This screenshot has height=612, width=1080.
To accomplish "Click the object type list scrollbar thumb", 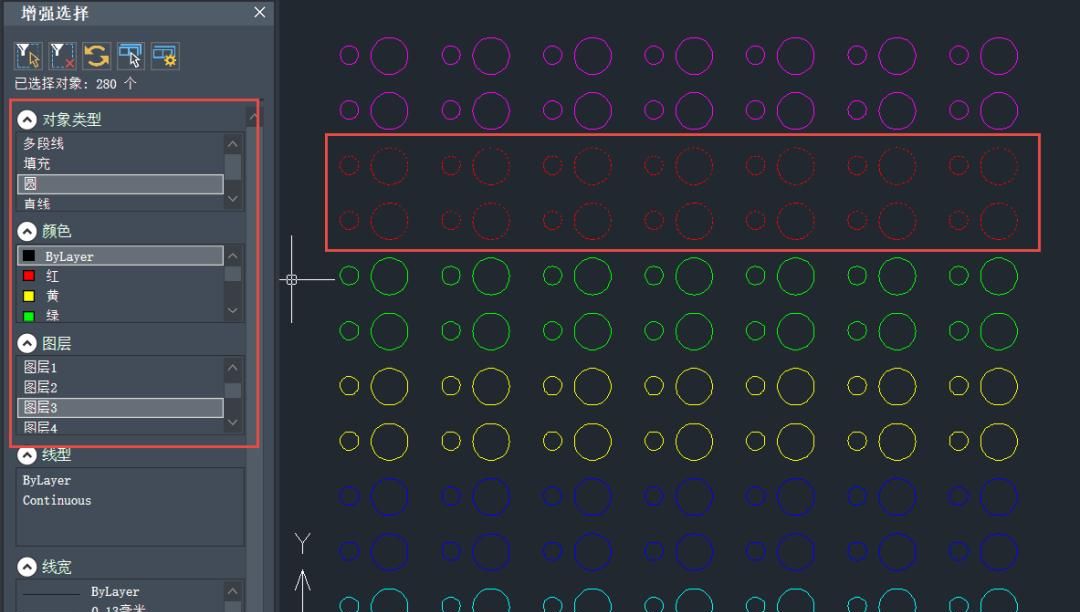I will pyautogui.click(x=233, y=167).
